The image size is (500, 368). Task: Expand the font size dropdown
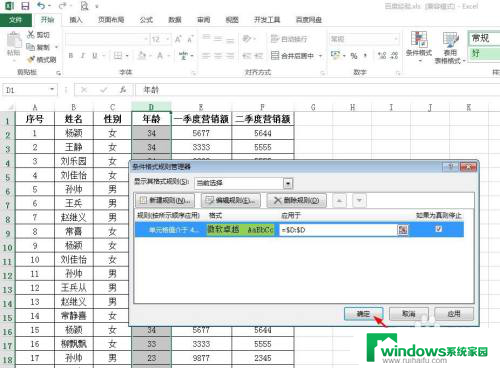tap(168, 39)
